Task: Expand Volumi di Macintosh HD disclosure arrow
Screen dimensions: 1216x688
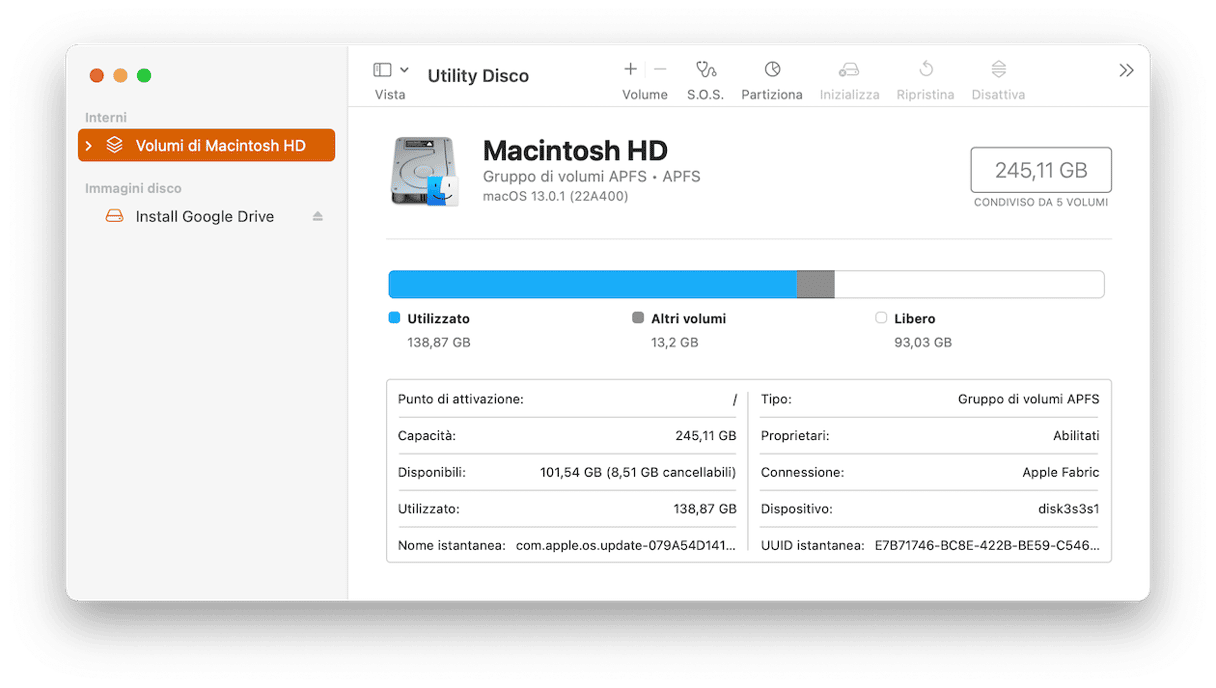Action: tap(89, 146)
